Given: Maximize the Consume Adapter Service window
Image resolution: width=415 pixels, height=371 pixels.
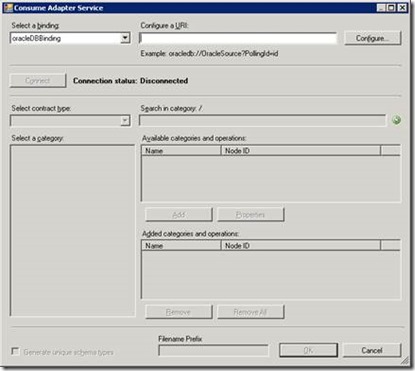Looking at the screenshot, I should [x=391, y=8].
